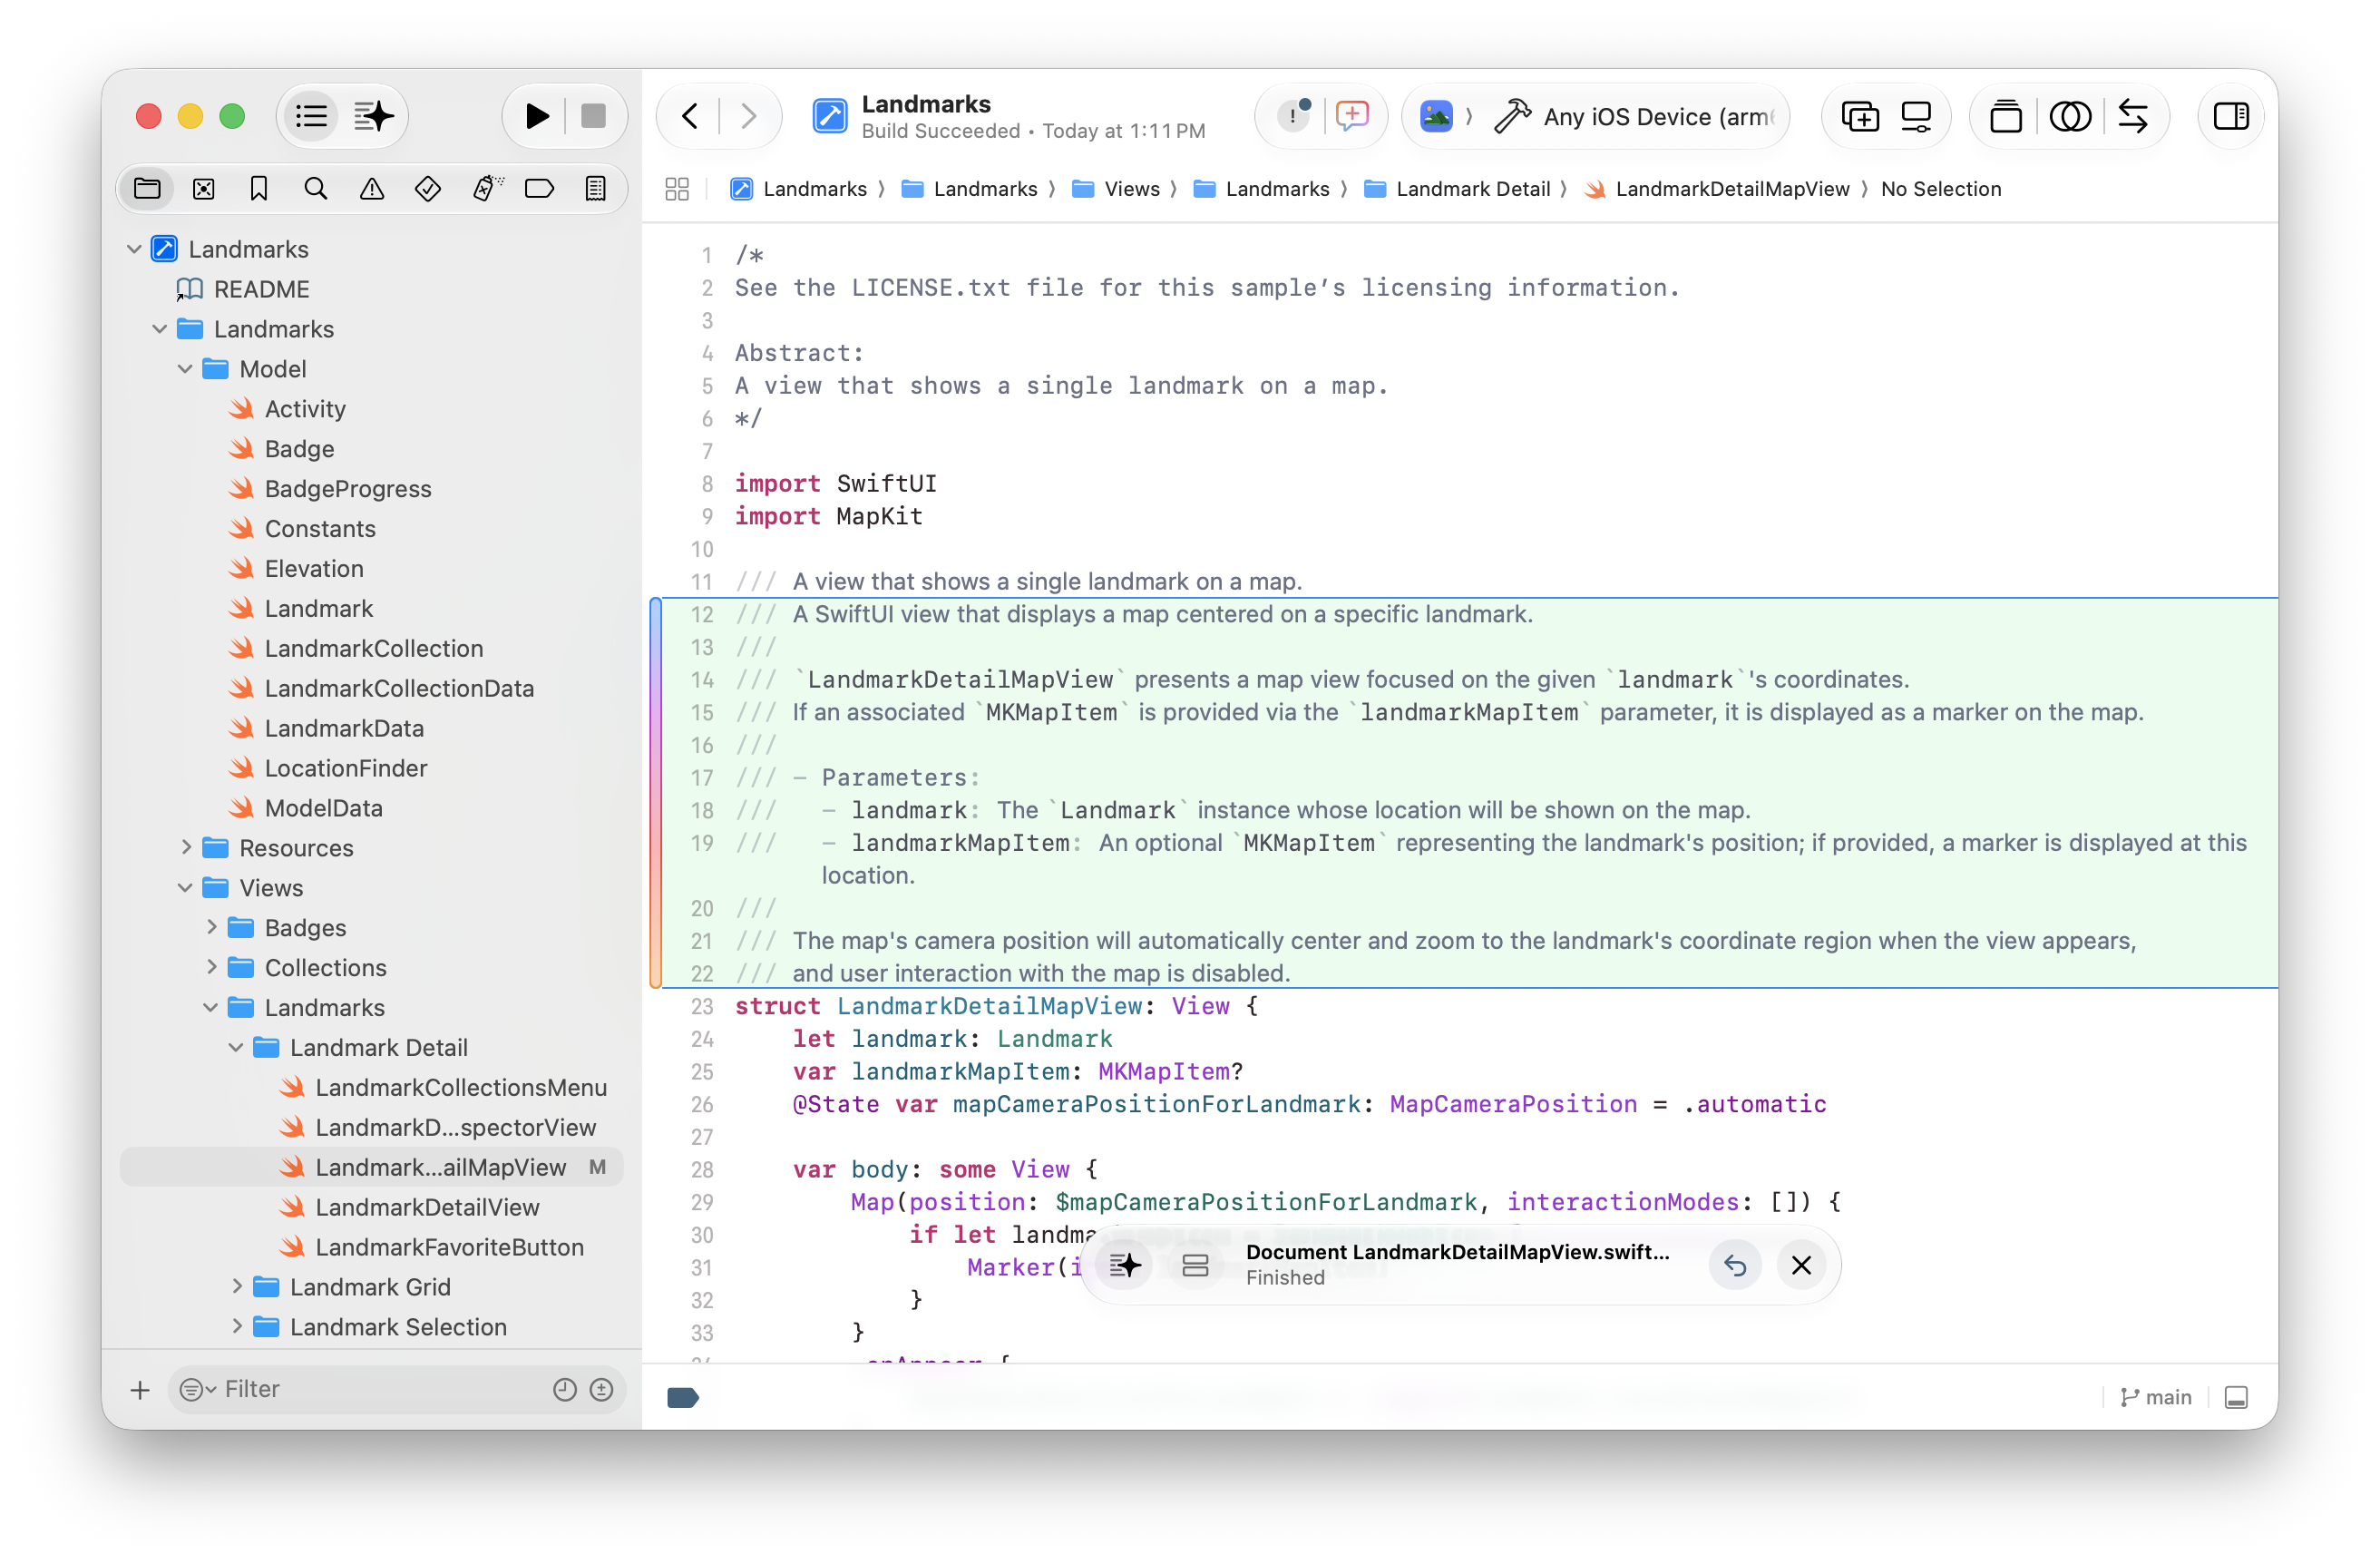Open the Test navigator diamond tab
The width and height of the screenshot is (2380, 1564).
coord(427,189)
